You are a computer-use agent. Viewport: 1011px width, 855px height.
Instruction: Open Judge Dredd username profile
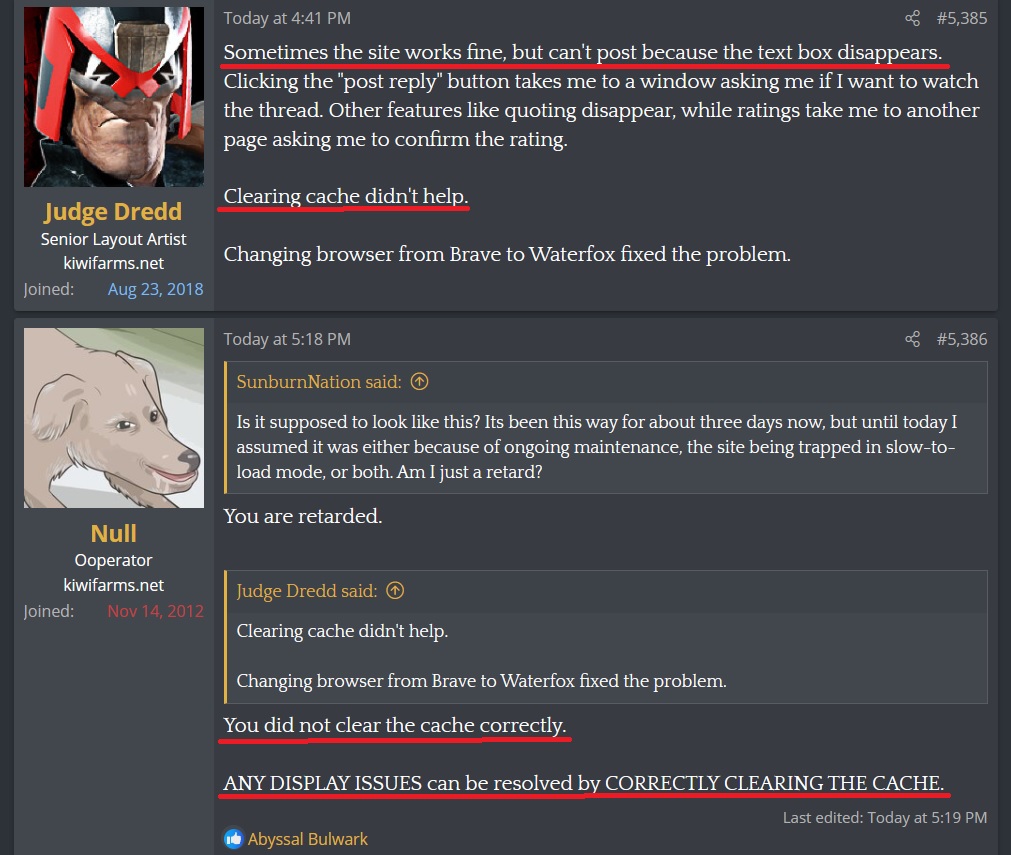pyautogui.click(x=113, y=211)
